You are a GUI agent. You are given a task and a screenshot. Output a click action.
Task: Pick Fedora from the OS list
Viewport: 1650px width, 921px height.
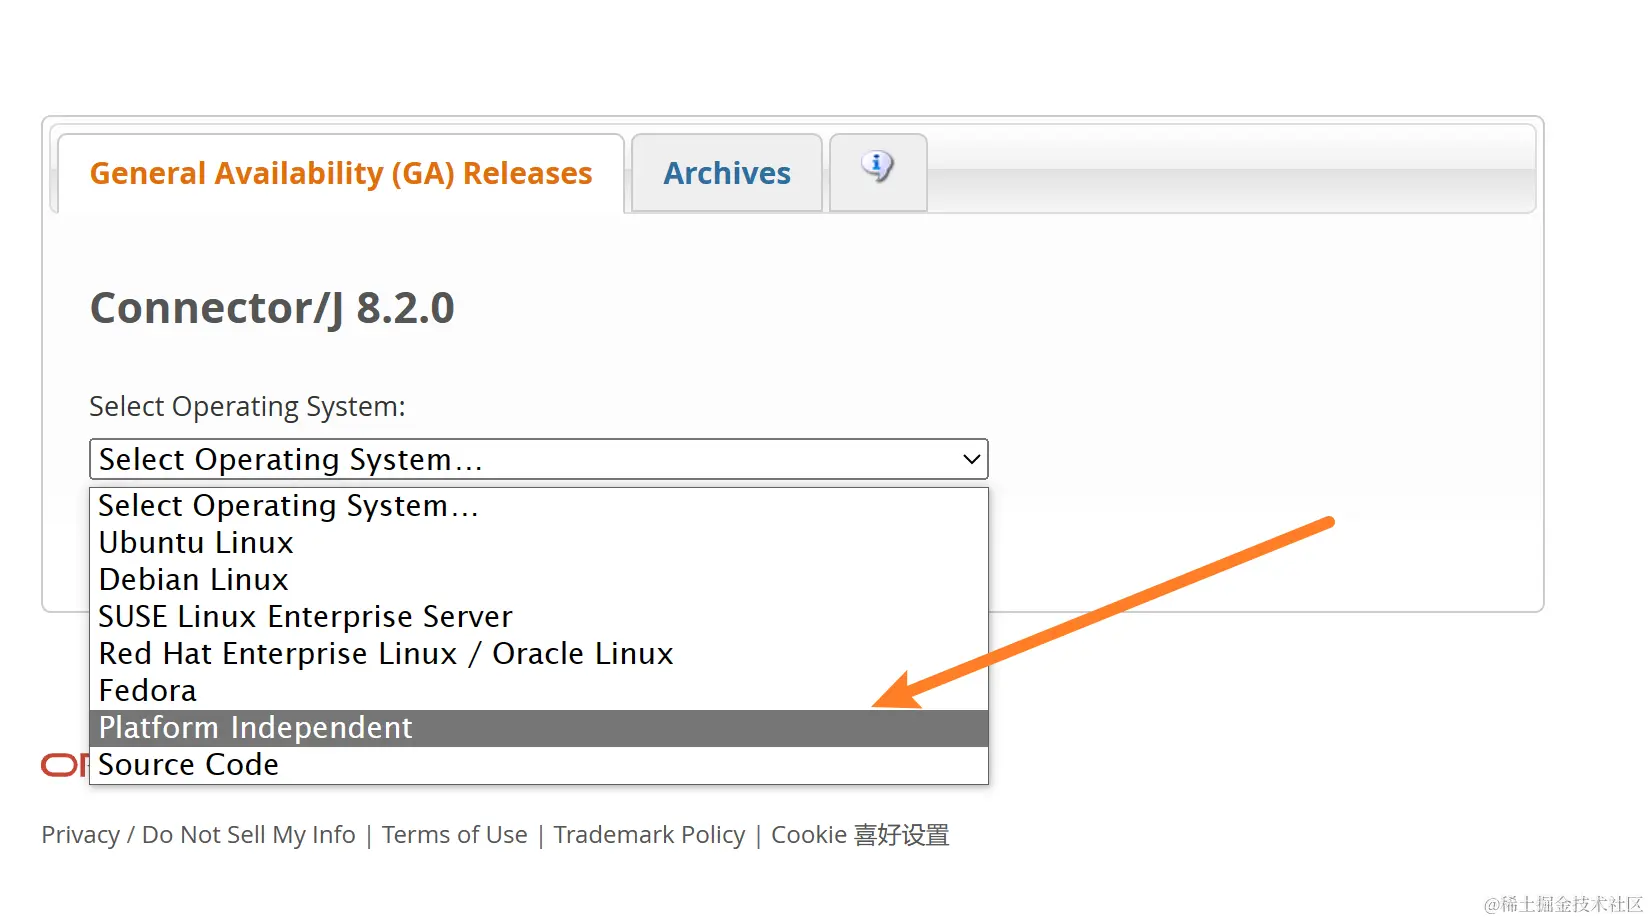[x=539, y=691]
